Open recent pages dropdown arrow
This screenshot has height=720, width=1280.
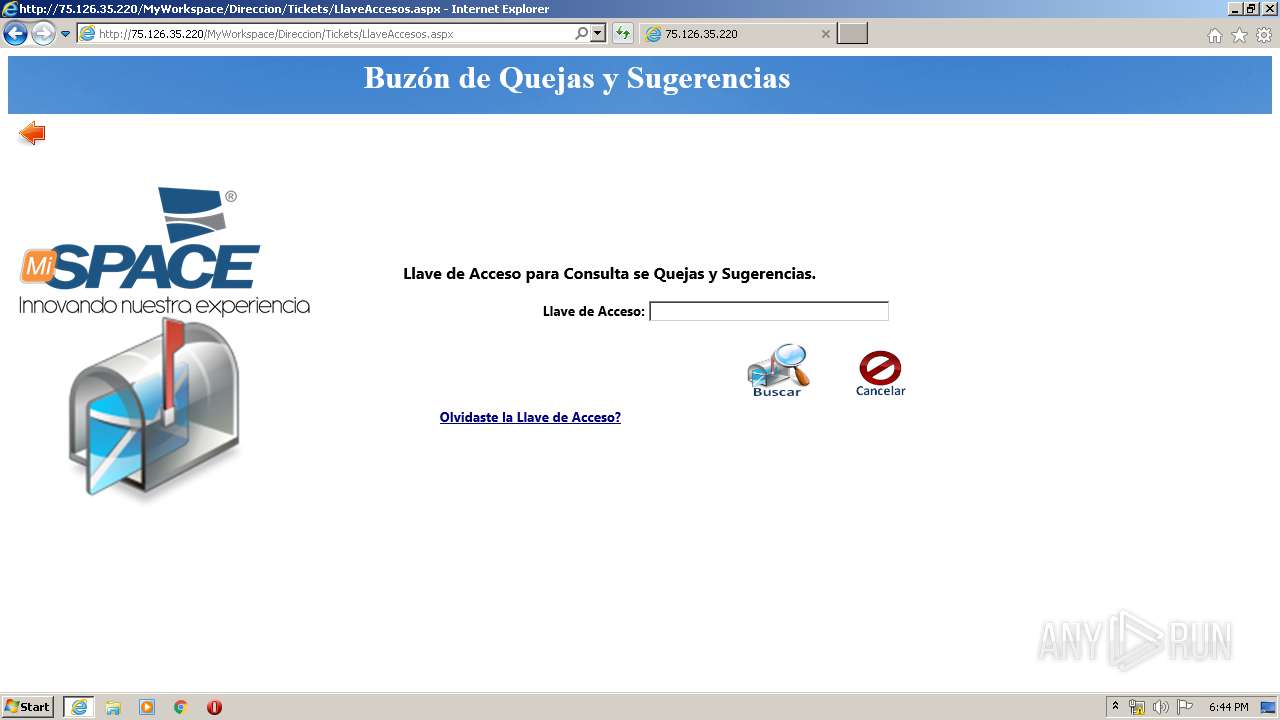(x=66, y=34)
